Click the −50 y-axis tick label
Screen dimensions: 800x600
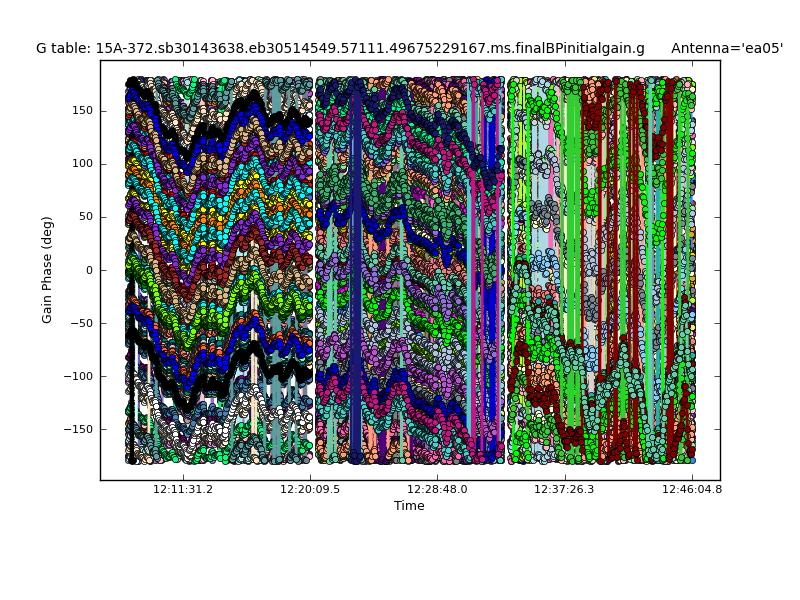point(82,323)
